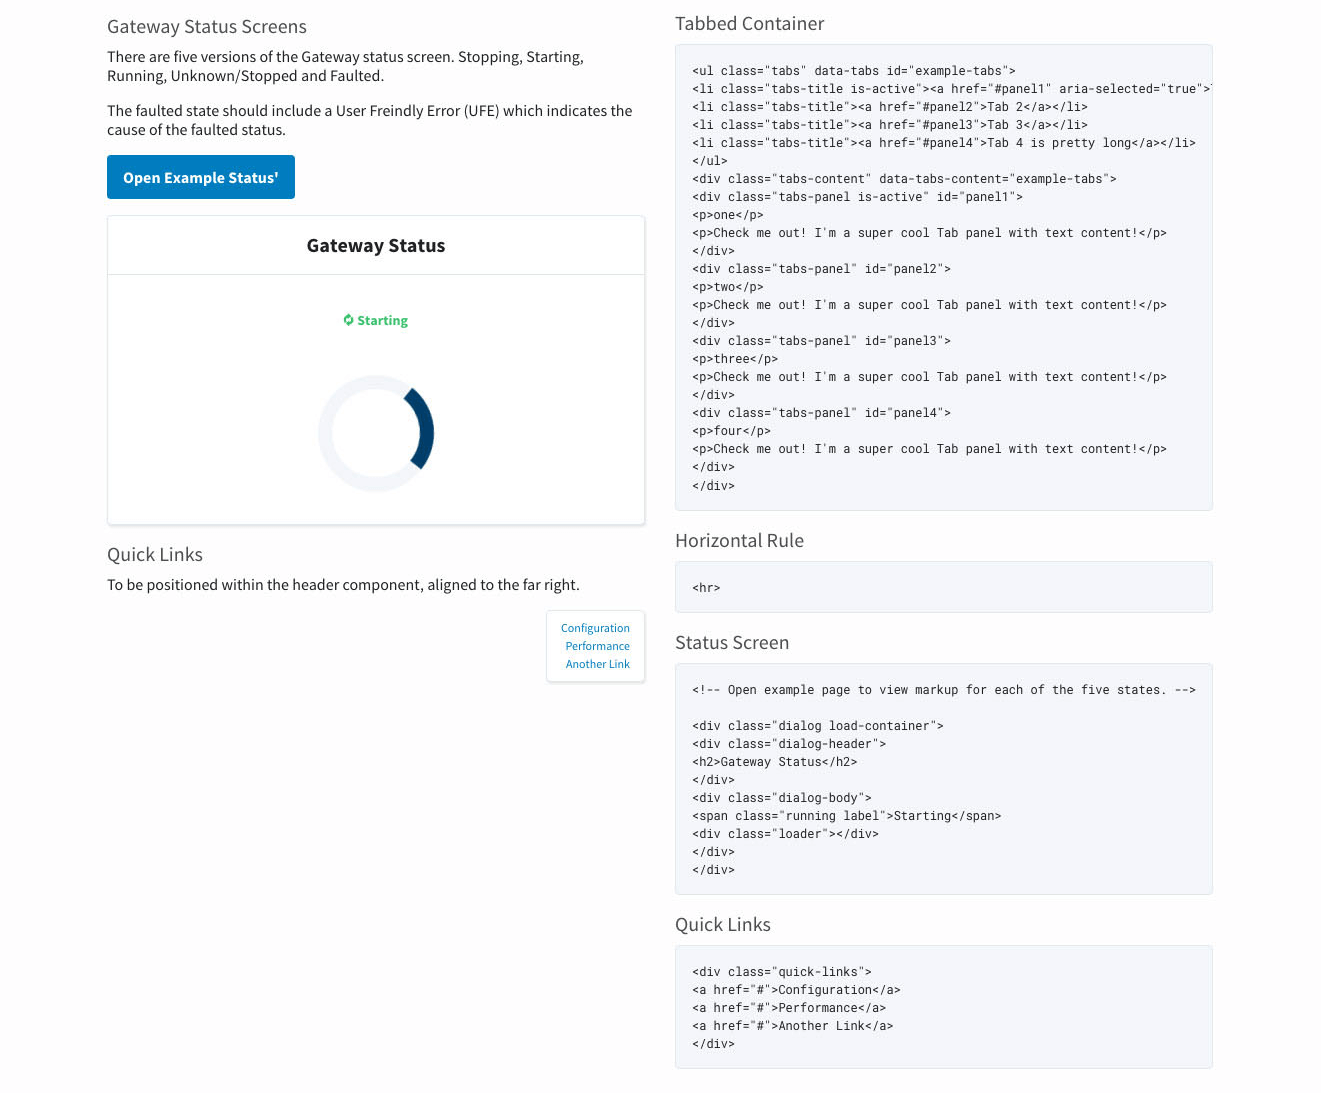This screenshot has height=1093, width=1321.
Task: Click the Status Screen heading
Action: pos(731,643)
